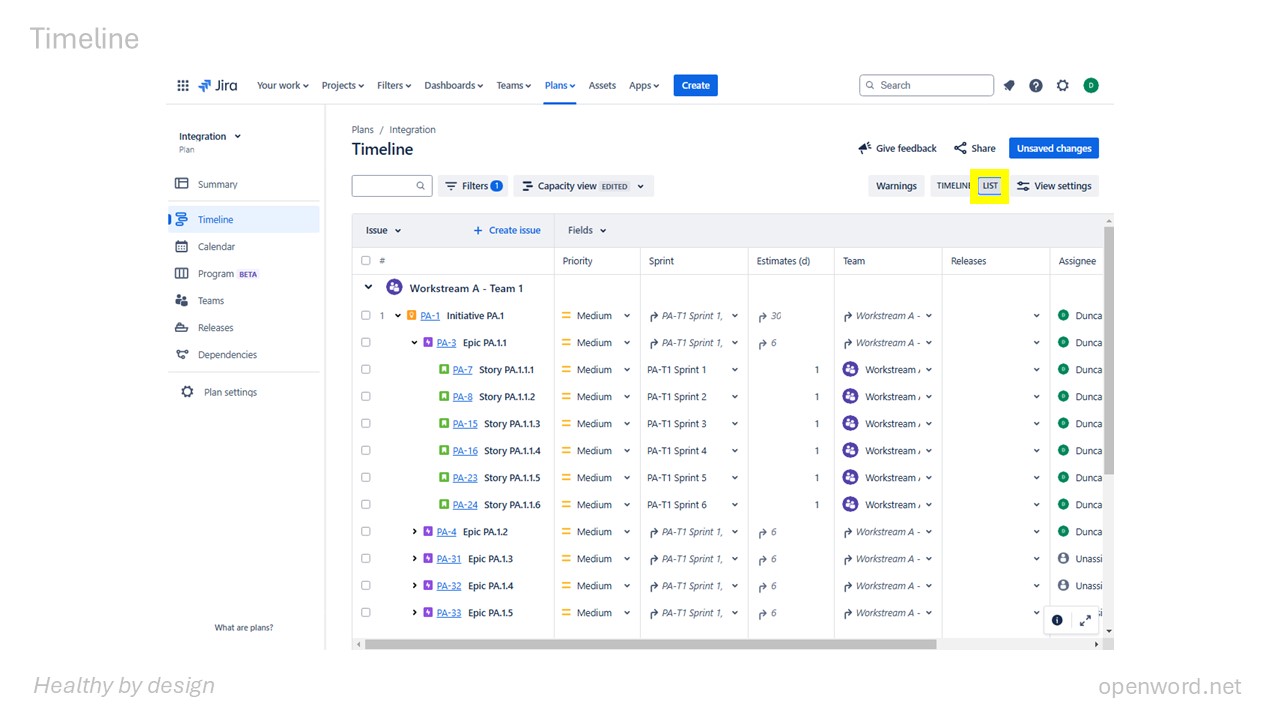This screenshot has height=720, width=1280.
Task: Toggle the select-all checkbox in header
Action: tap(366, 261)
